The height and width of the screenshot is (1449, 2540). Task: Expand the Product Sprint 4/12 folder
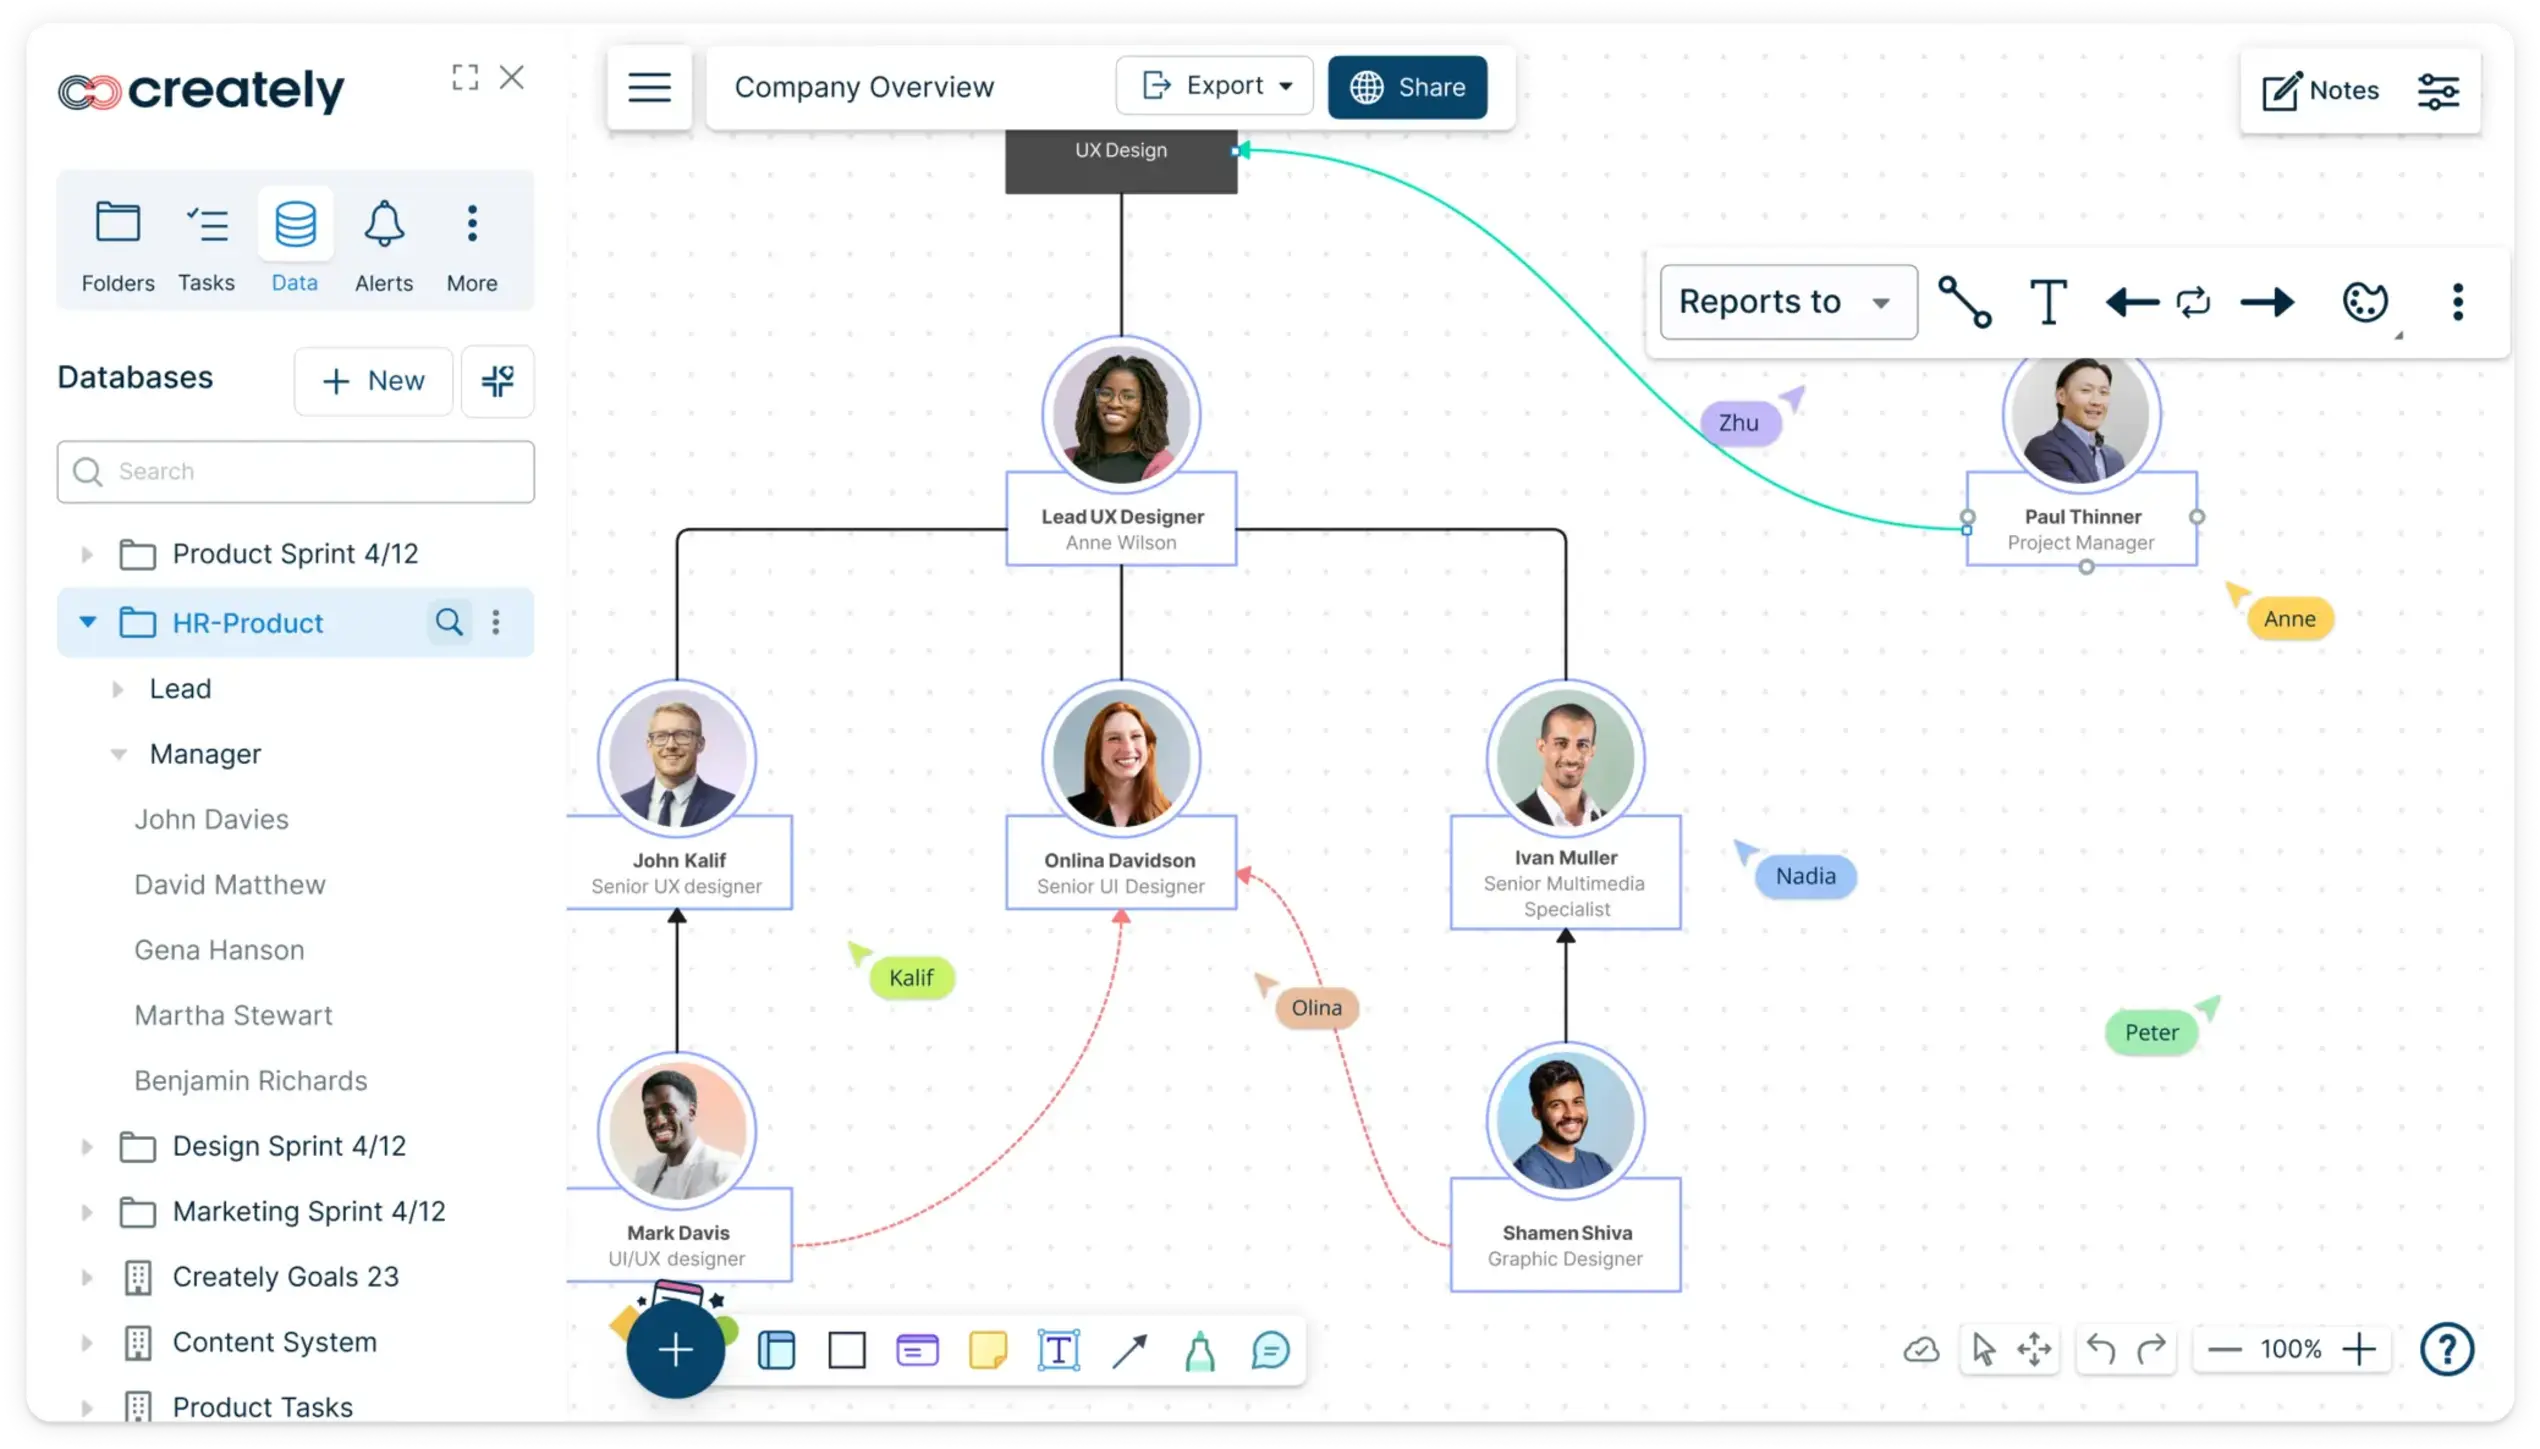(x=87, y=553)
